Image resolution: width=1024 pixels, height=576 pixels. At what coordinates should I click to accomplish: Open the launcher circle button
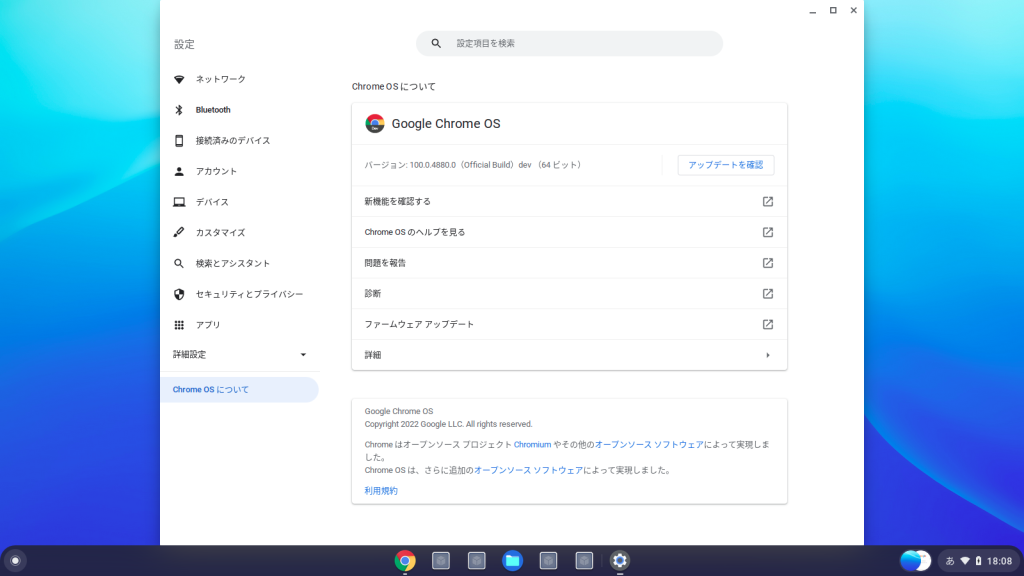click(15, 560)
